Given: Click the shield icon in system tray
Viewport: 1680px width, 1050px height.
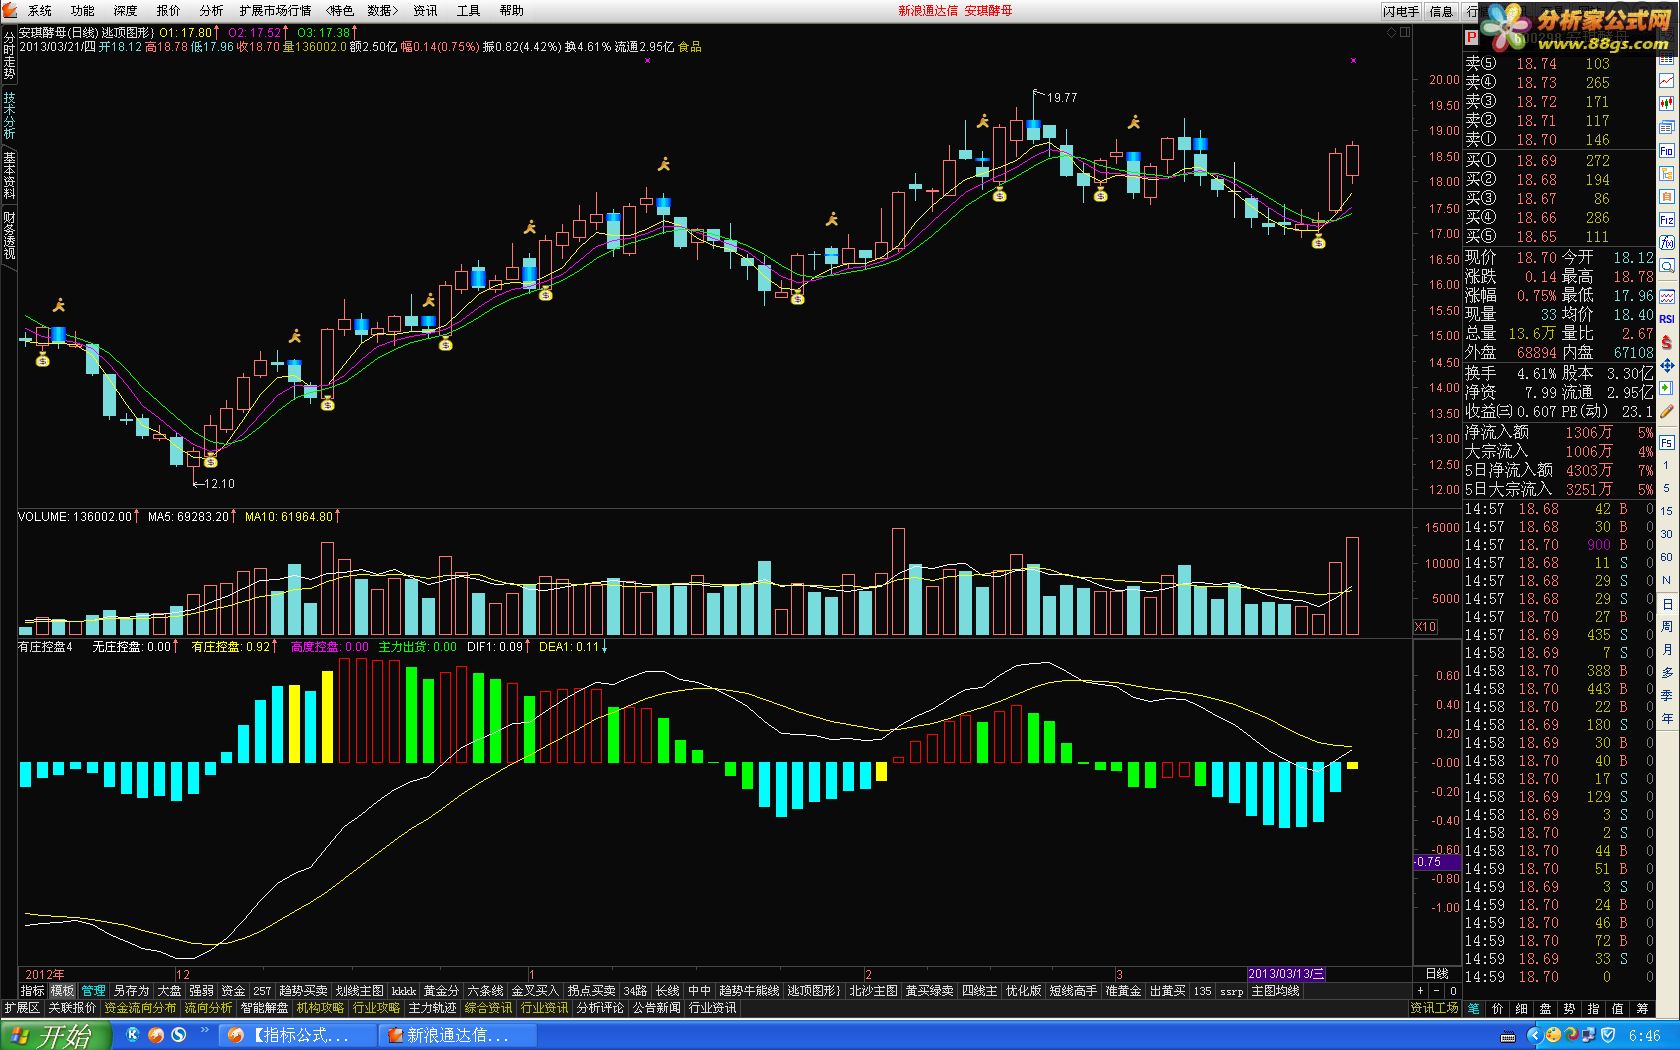Looking at the screenshot, I should 1607,1036.
